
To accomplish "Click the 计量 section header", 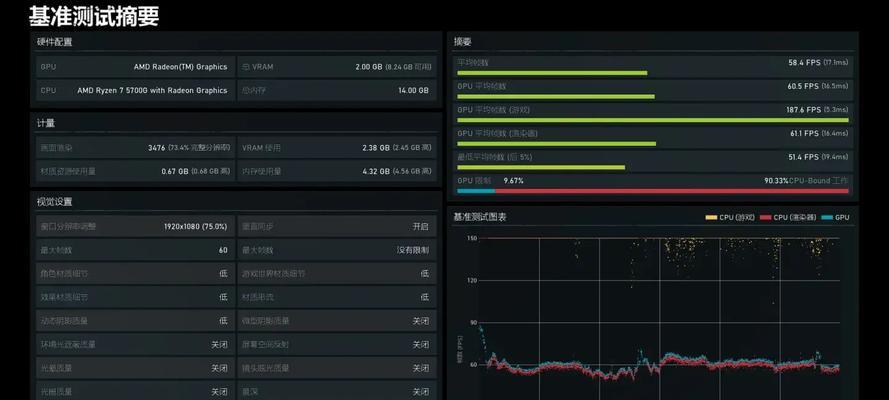I will pyautogui.click(x=46, y=123).
